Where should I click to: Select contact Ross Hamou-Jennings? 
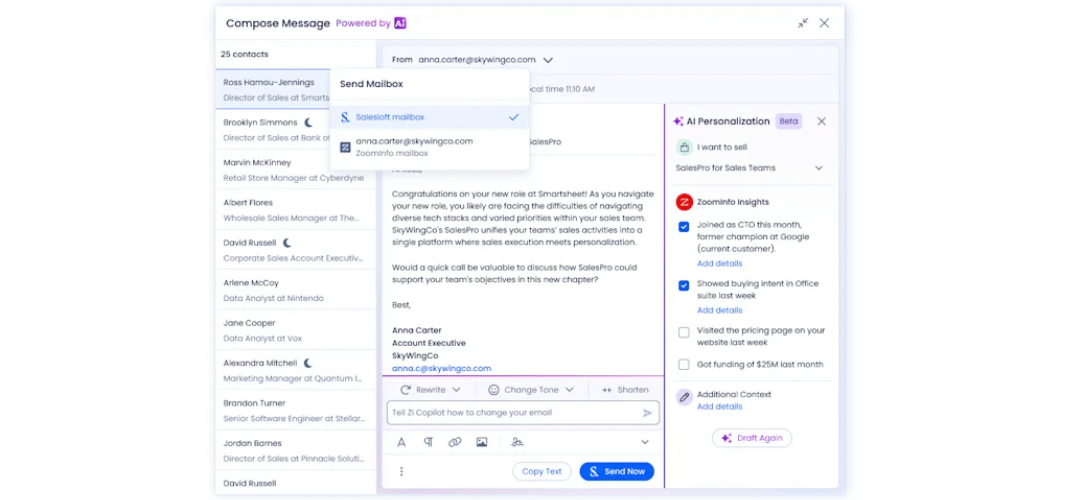(x=295, y=90)
